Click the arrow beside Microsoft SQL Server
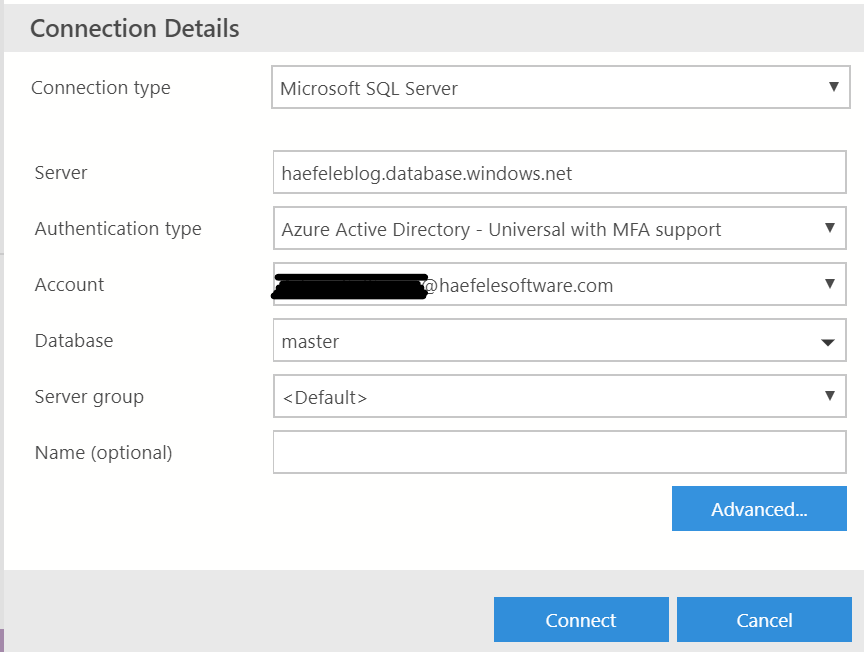This screenshot has height=652, width=864. (x=833, y=87)
